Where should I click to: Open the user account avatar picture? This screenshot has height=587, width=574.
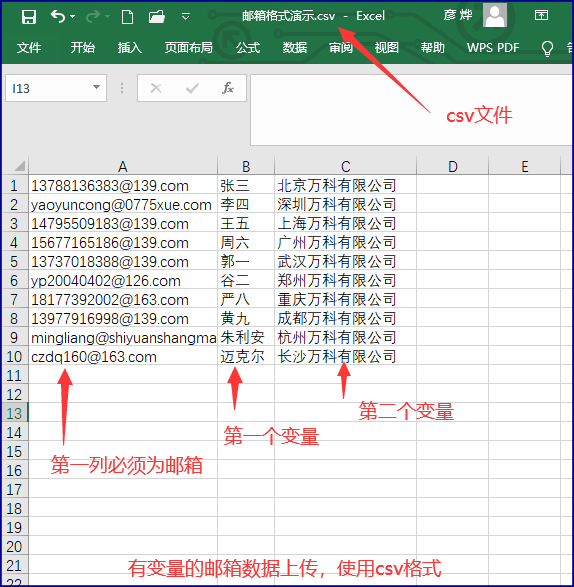point(495,15)
